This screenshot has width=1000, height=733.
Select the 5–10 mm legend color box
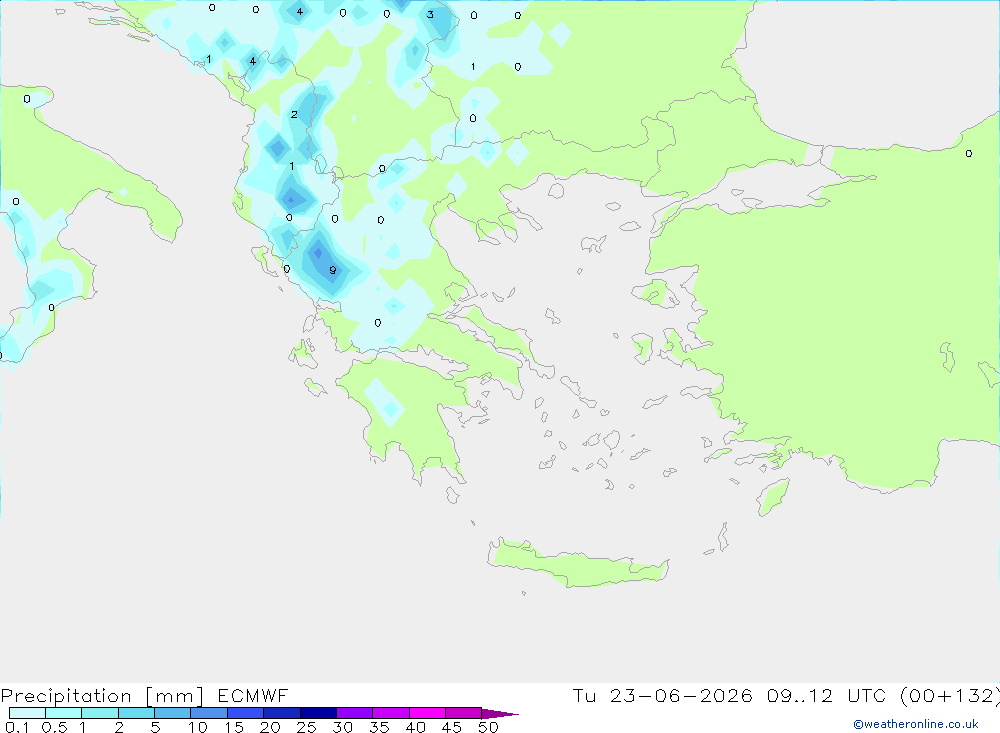[173, 713]
